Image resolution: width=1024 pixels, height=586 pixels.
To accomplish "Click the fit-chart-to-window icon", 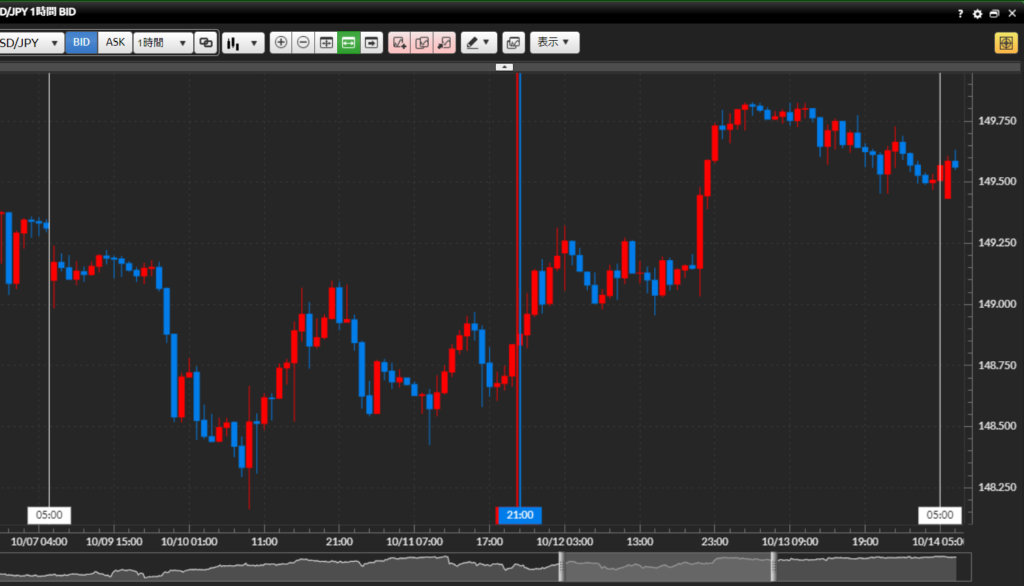I will 326,43.
